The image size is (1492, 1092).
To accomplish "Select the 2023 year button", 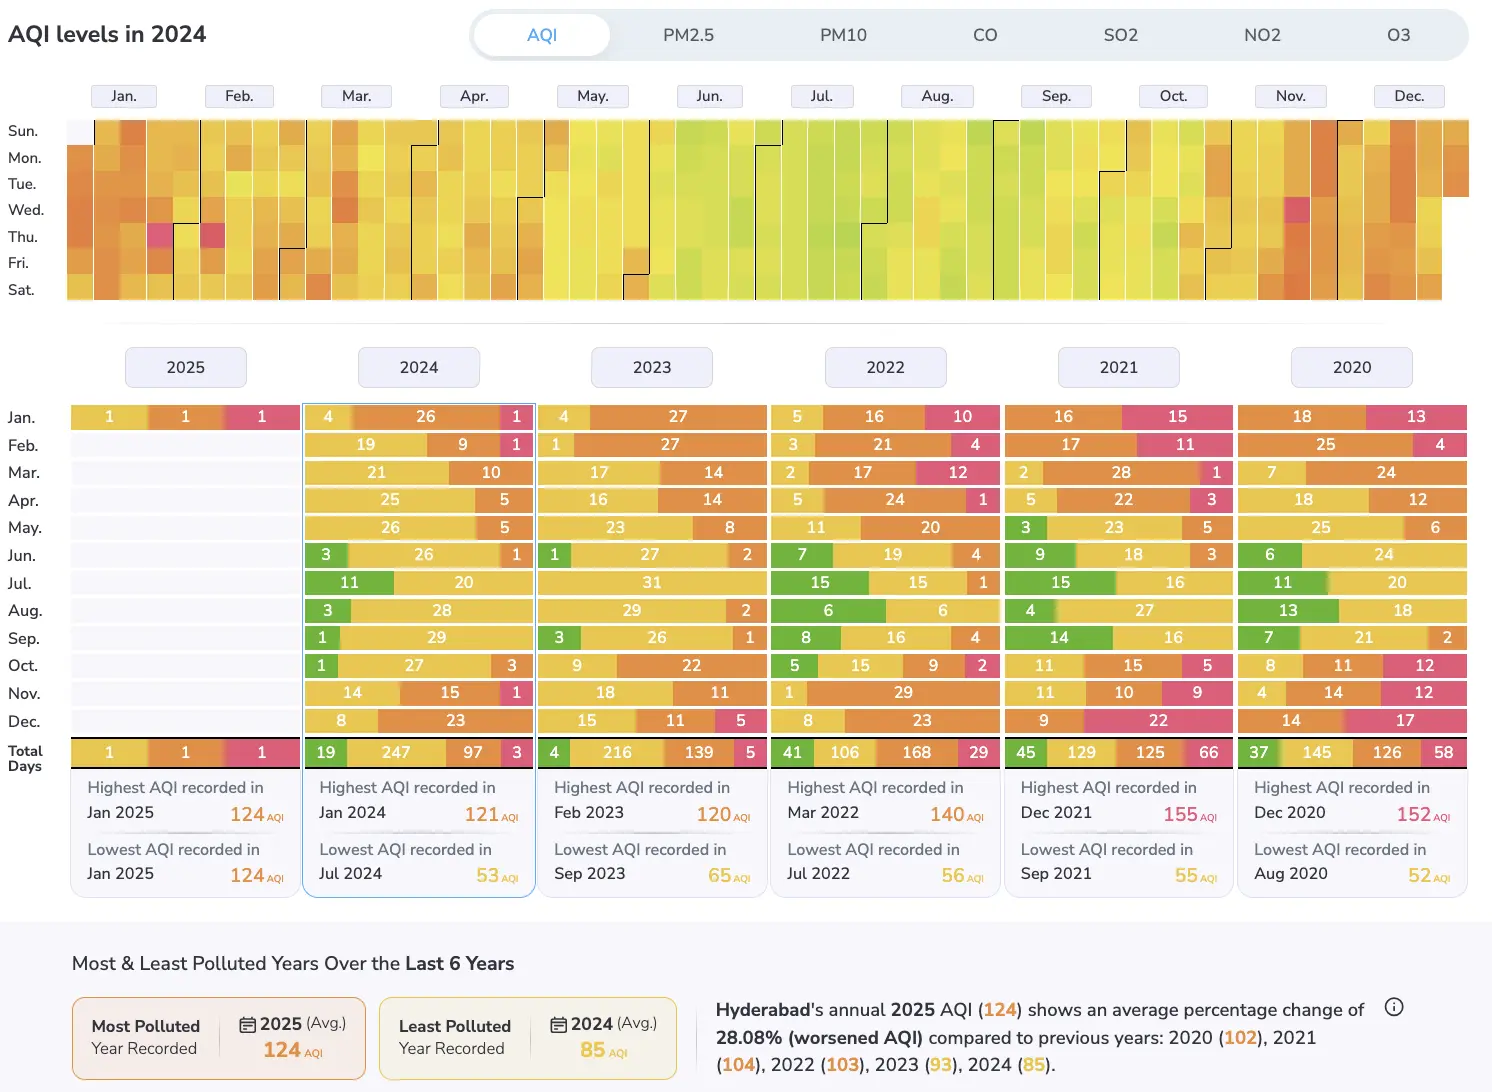I will 652,367.
